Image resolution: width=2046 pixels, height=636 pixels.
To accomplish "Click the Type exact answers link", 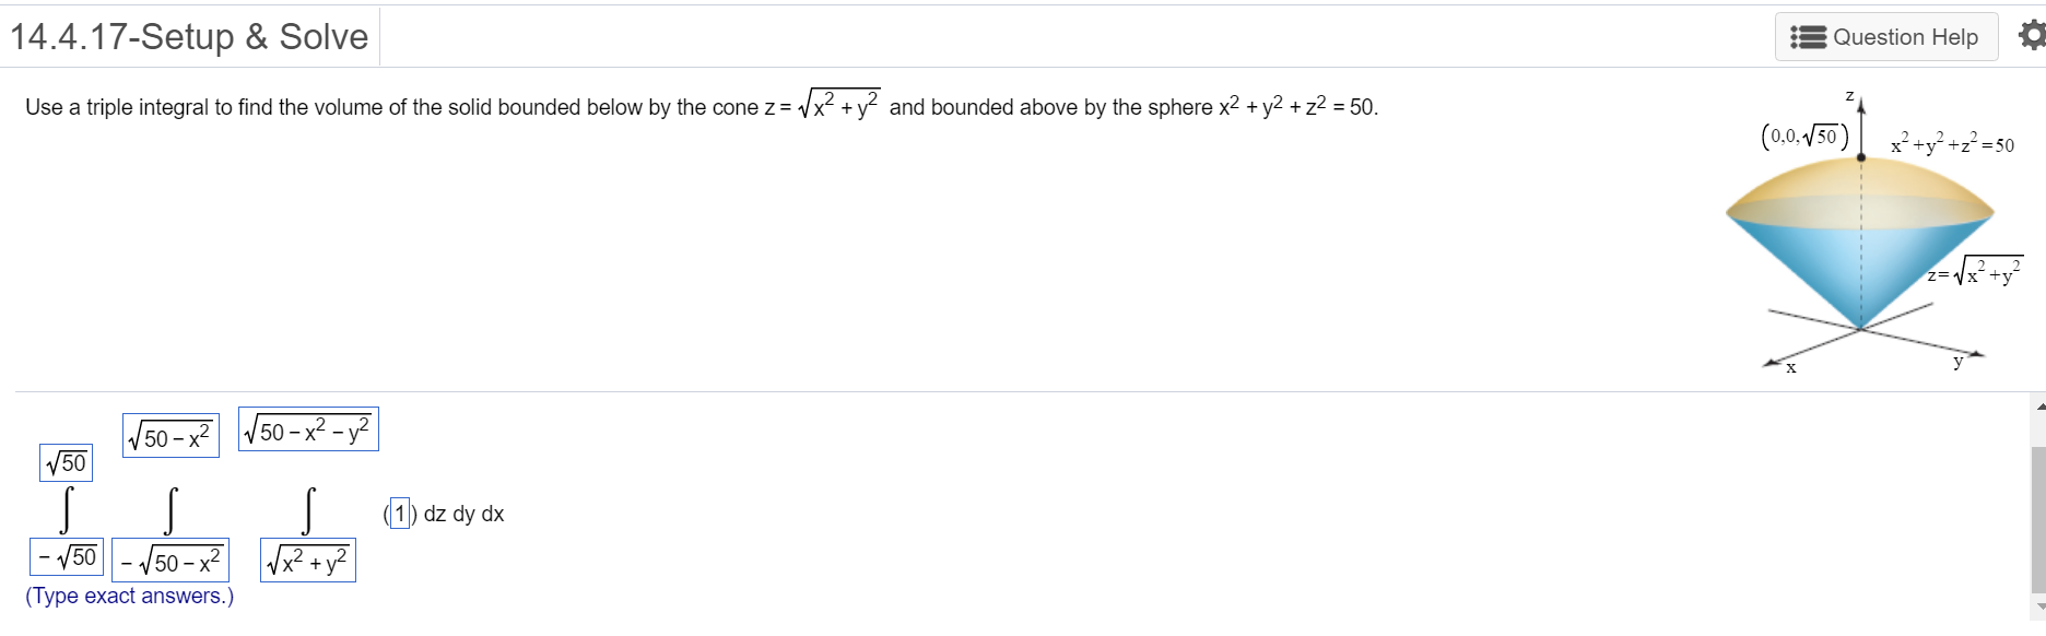I will [x=127, y=595].
